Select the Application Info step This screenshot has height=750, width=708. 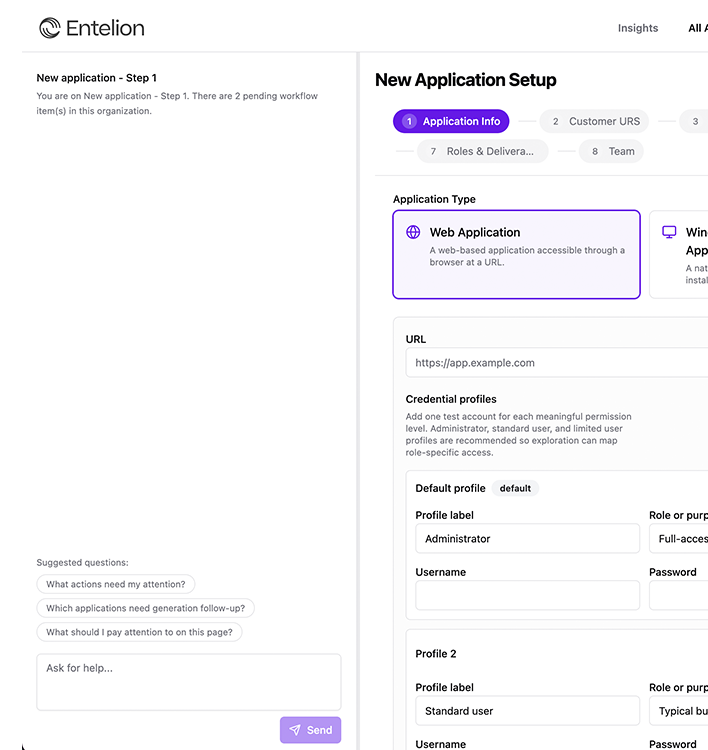coord(451,121)
